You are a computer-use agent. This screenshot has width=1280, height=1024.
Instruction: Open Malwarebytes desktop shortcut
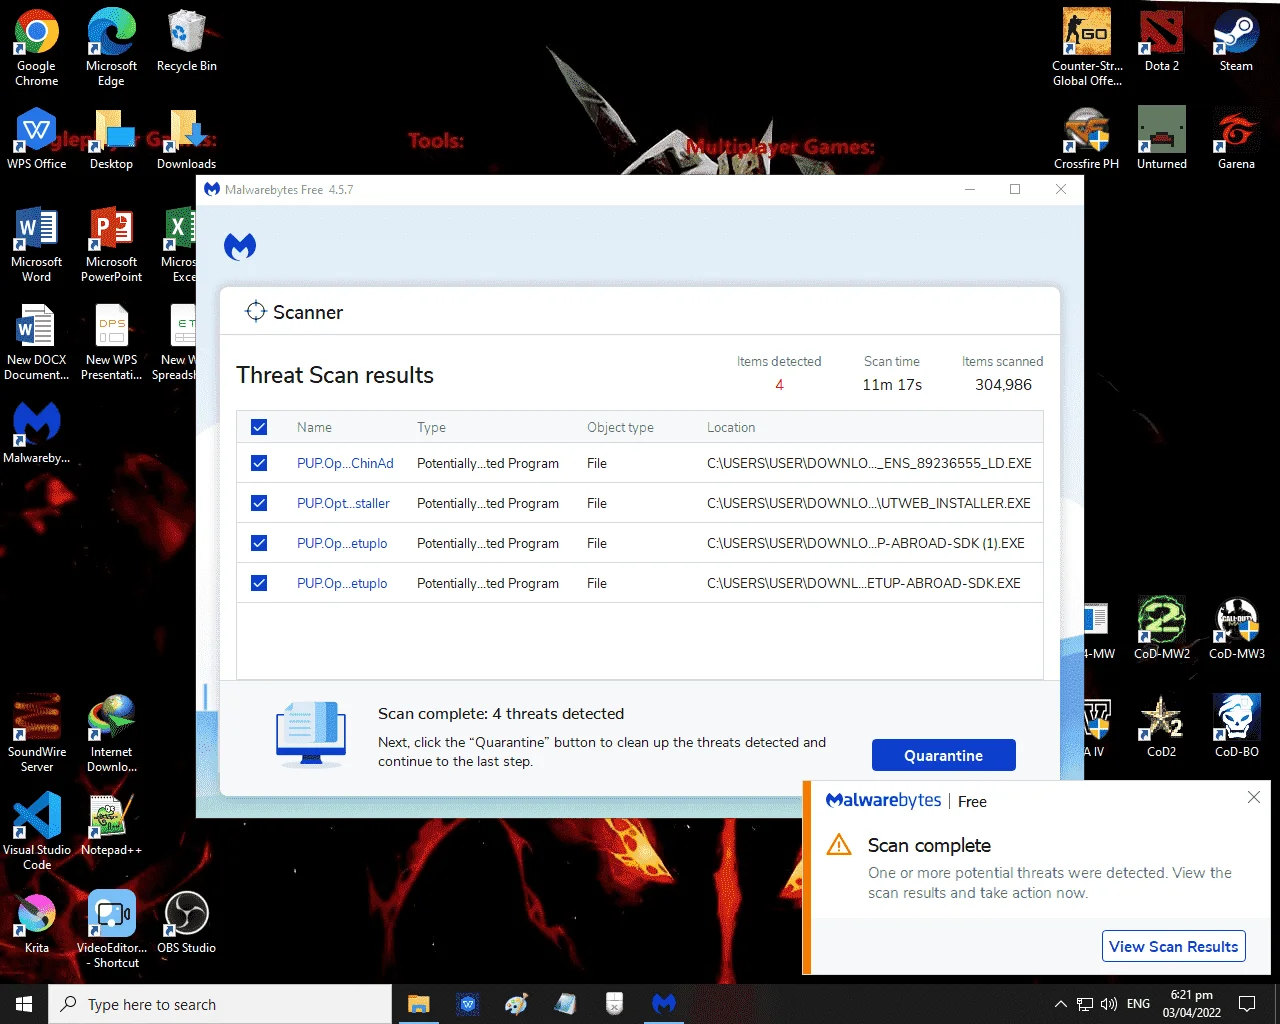click(37, 432)
